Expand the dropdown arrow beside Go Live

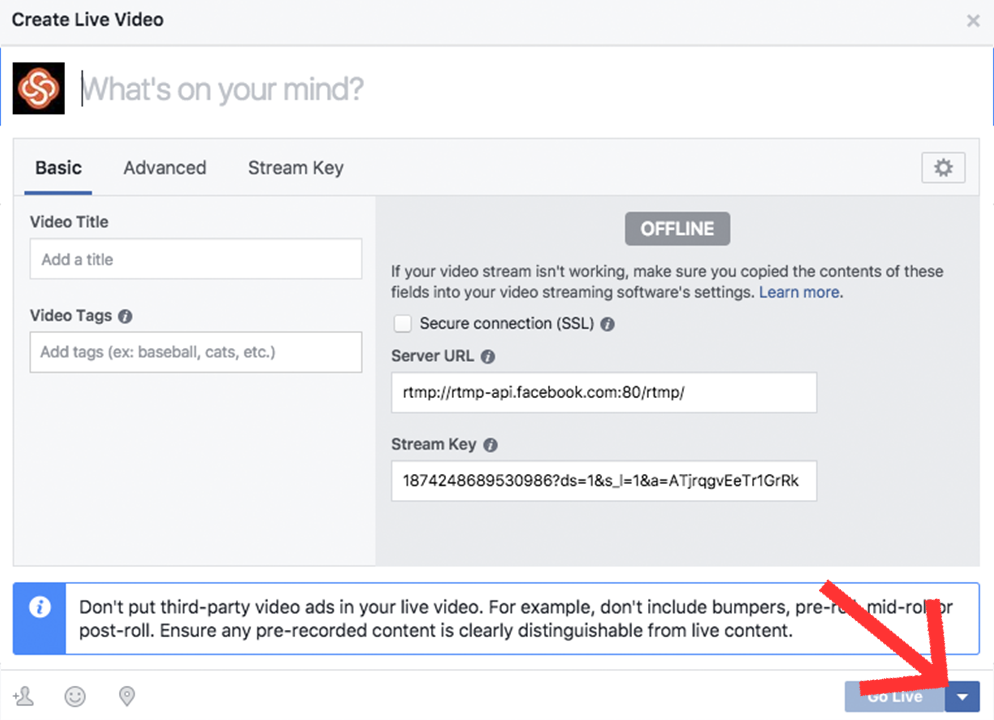pos(962,697)
